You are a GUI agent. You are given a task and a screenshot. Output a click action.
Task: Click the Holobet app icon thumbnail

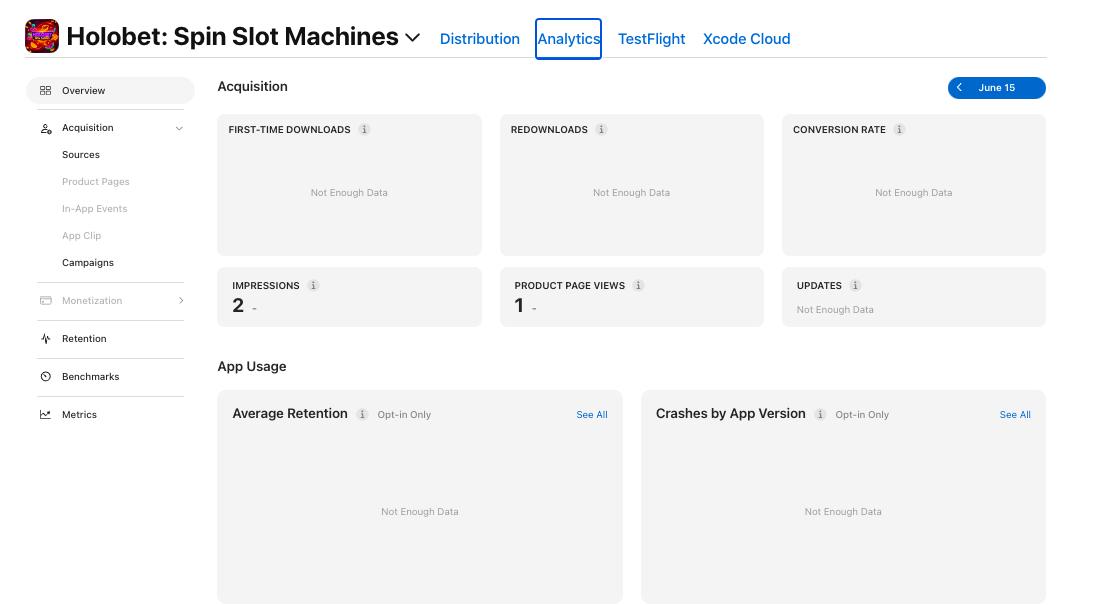(42, 36)
